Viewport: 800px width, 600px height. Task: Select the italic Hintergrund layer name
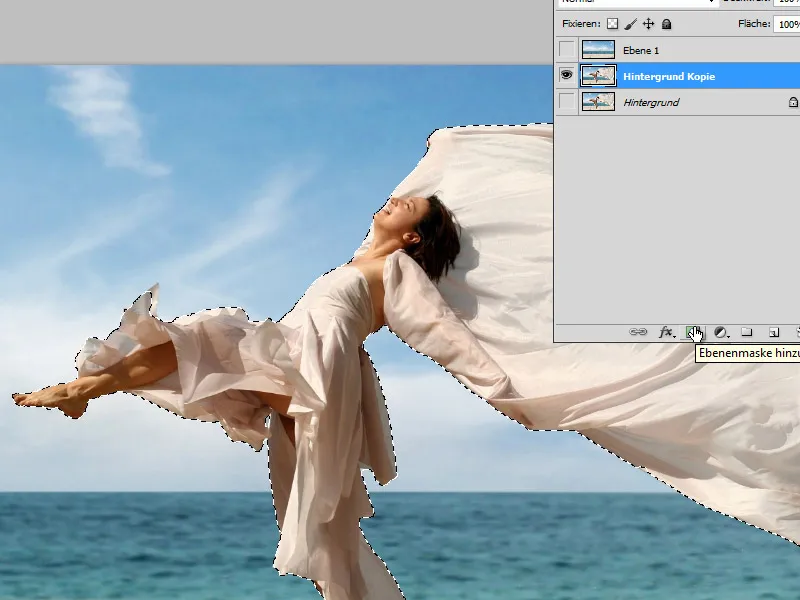(651, 103)
